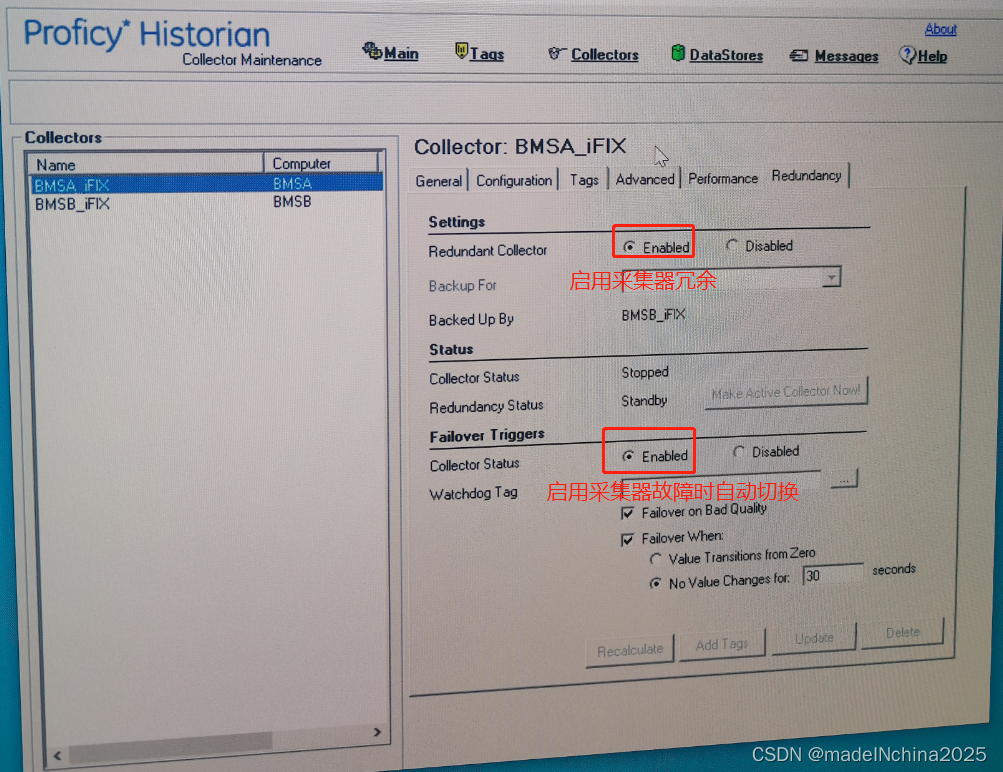1003x772 pixels.
Task: Open the Watchdog Tag browse button
Action: click(845, 479)
